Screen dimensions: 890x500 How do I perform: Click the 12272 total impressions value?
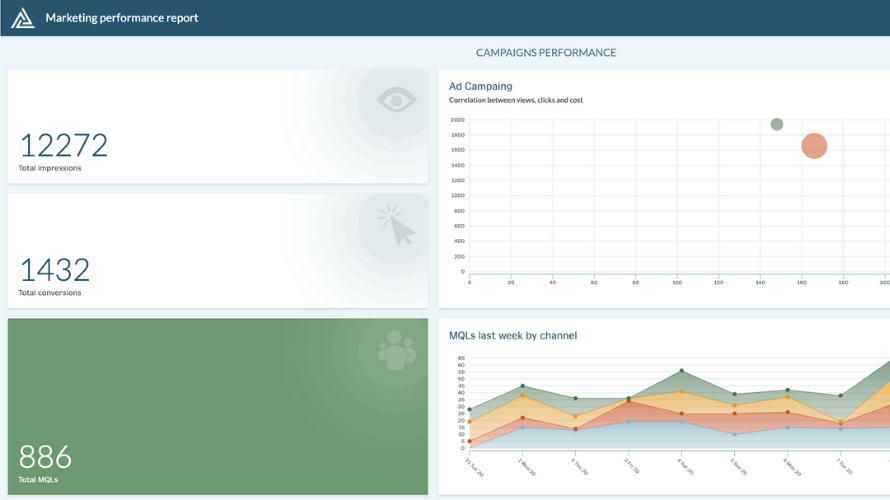64,146
